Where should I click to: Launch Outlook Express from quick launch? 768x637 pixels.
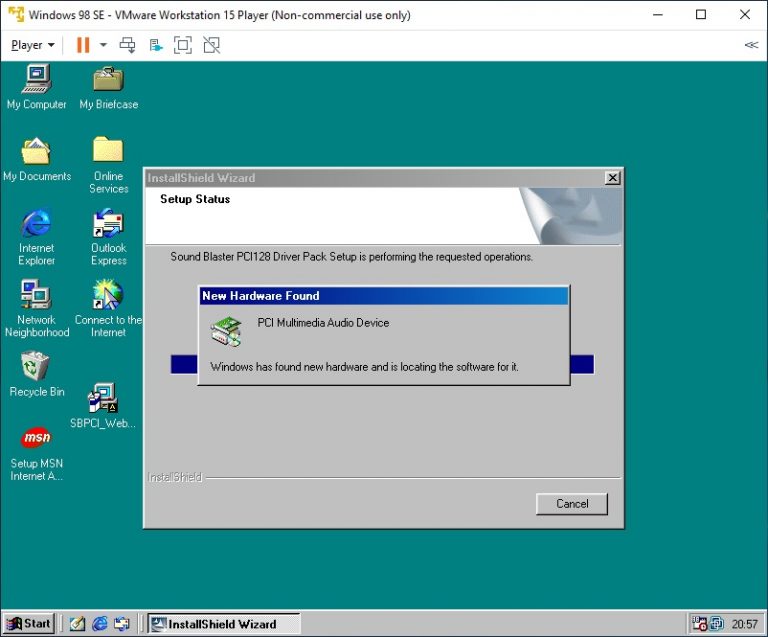click(x=122, y=624)
